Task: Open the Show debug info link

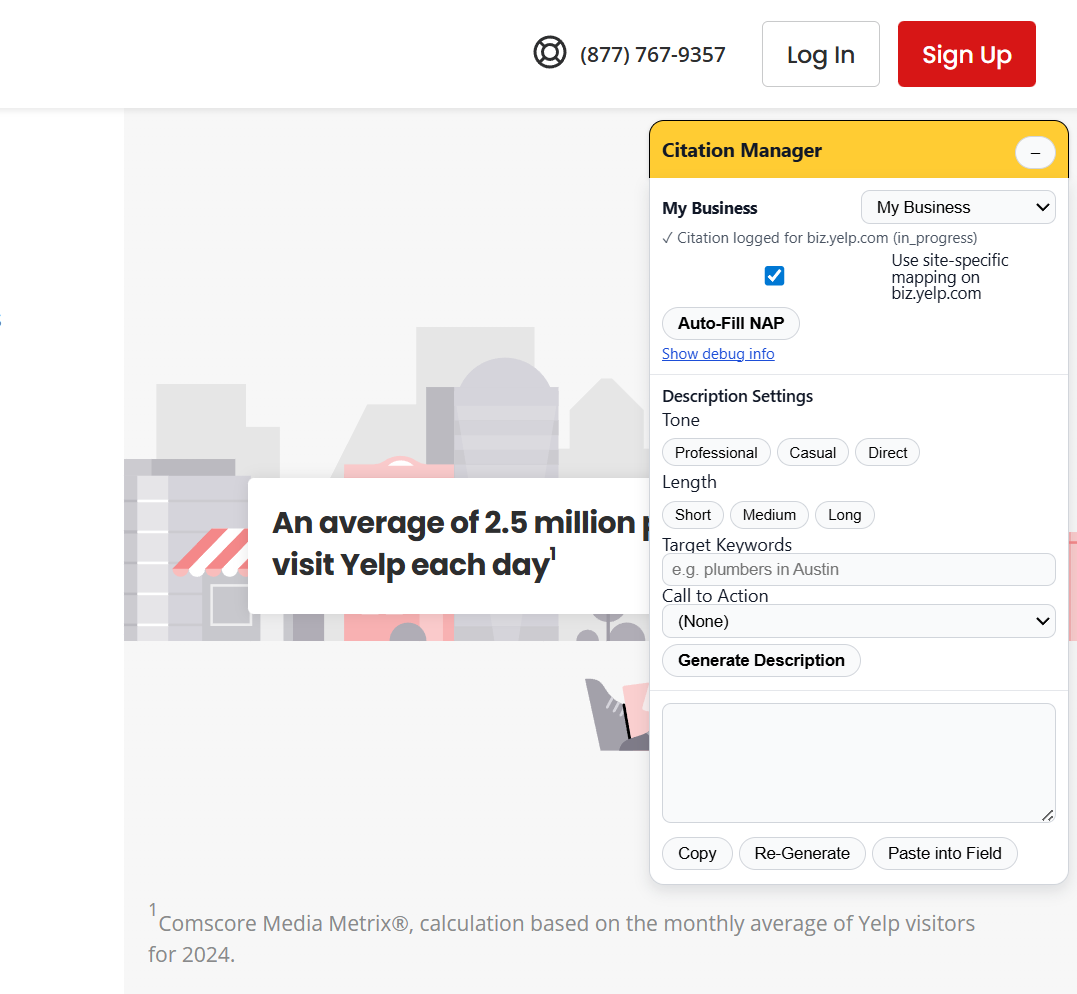Action: 718,354
